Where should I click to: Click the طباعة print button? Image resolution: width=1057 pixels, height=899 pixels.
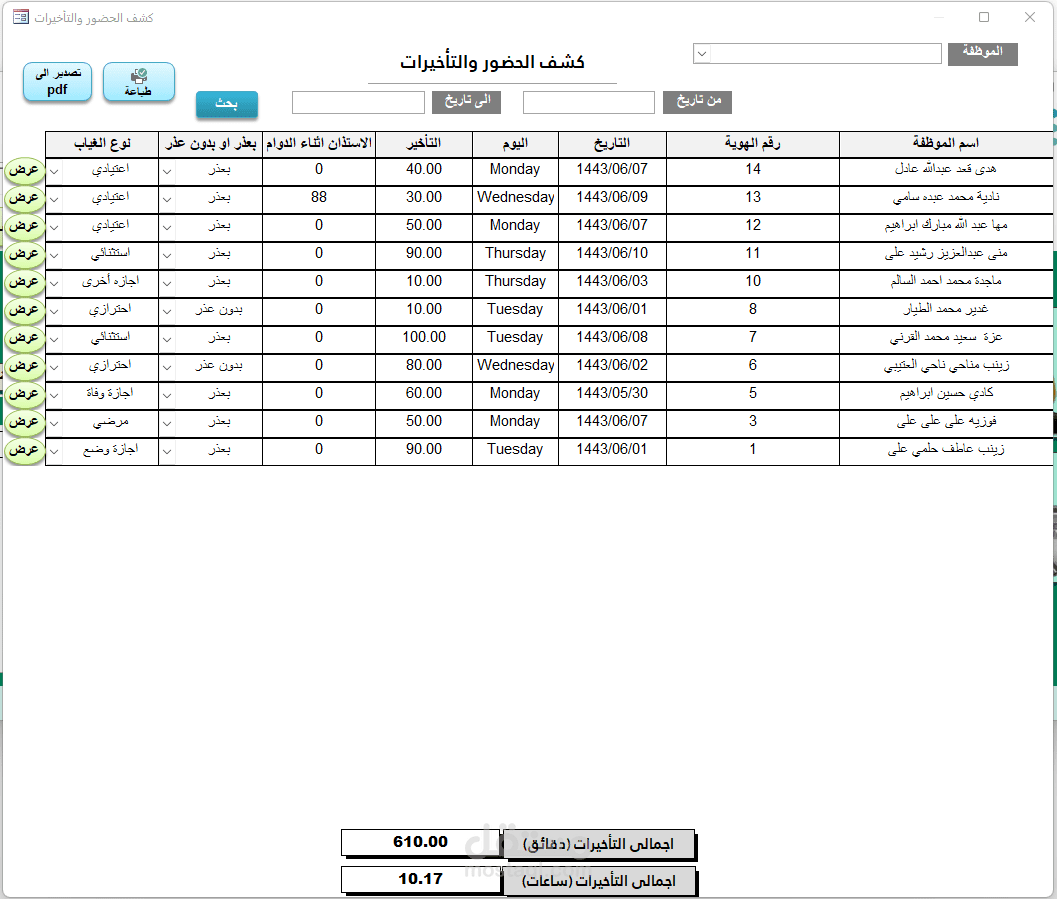[x=139, y=82]
